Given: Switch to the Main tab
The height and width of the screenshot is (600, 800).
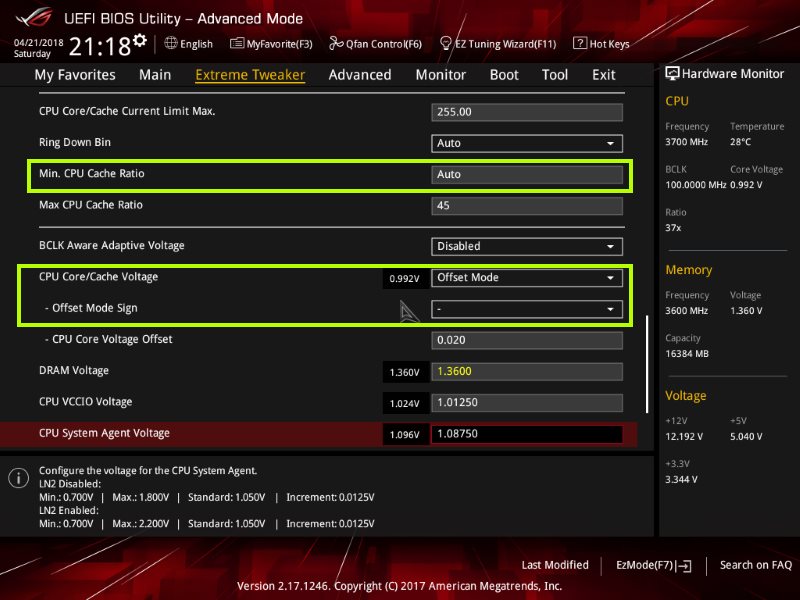Looking at the screenshot, I should tap(155, 75).
